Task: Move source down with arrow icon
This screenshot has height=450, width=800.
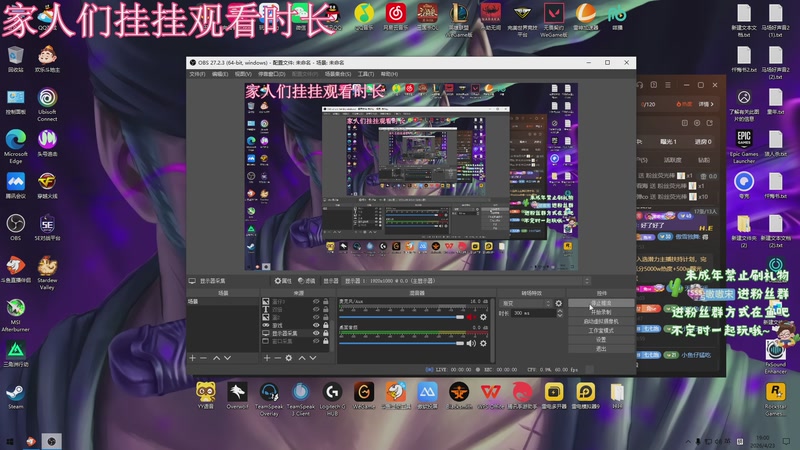Action: point(313,358)
